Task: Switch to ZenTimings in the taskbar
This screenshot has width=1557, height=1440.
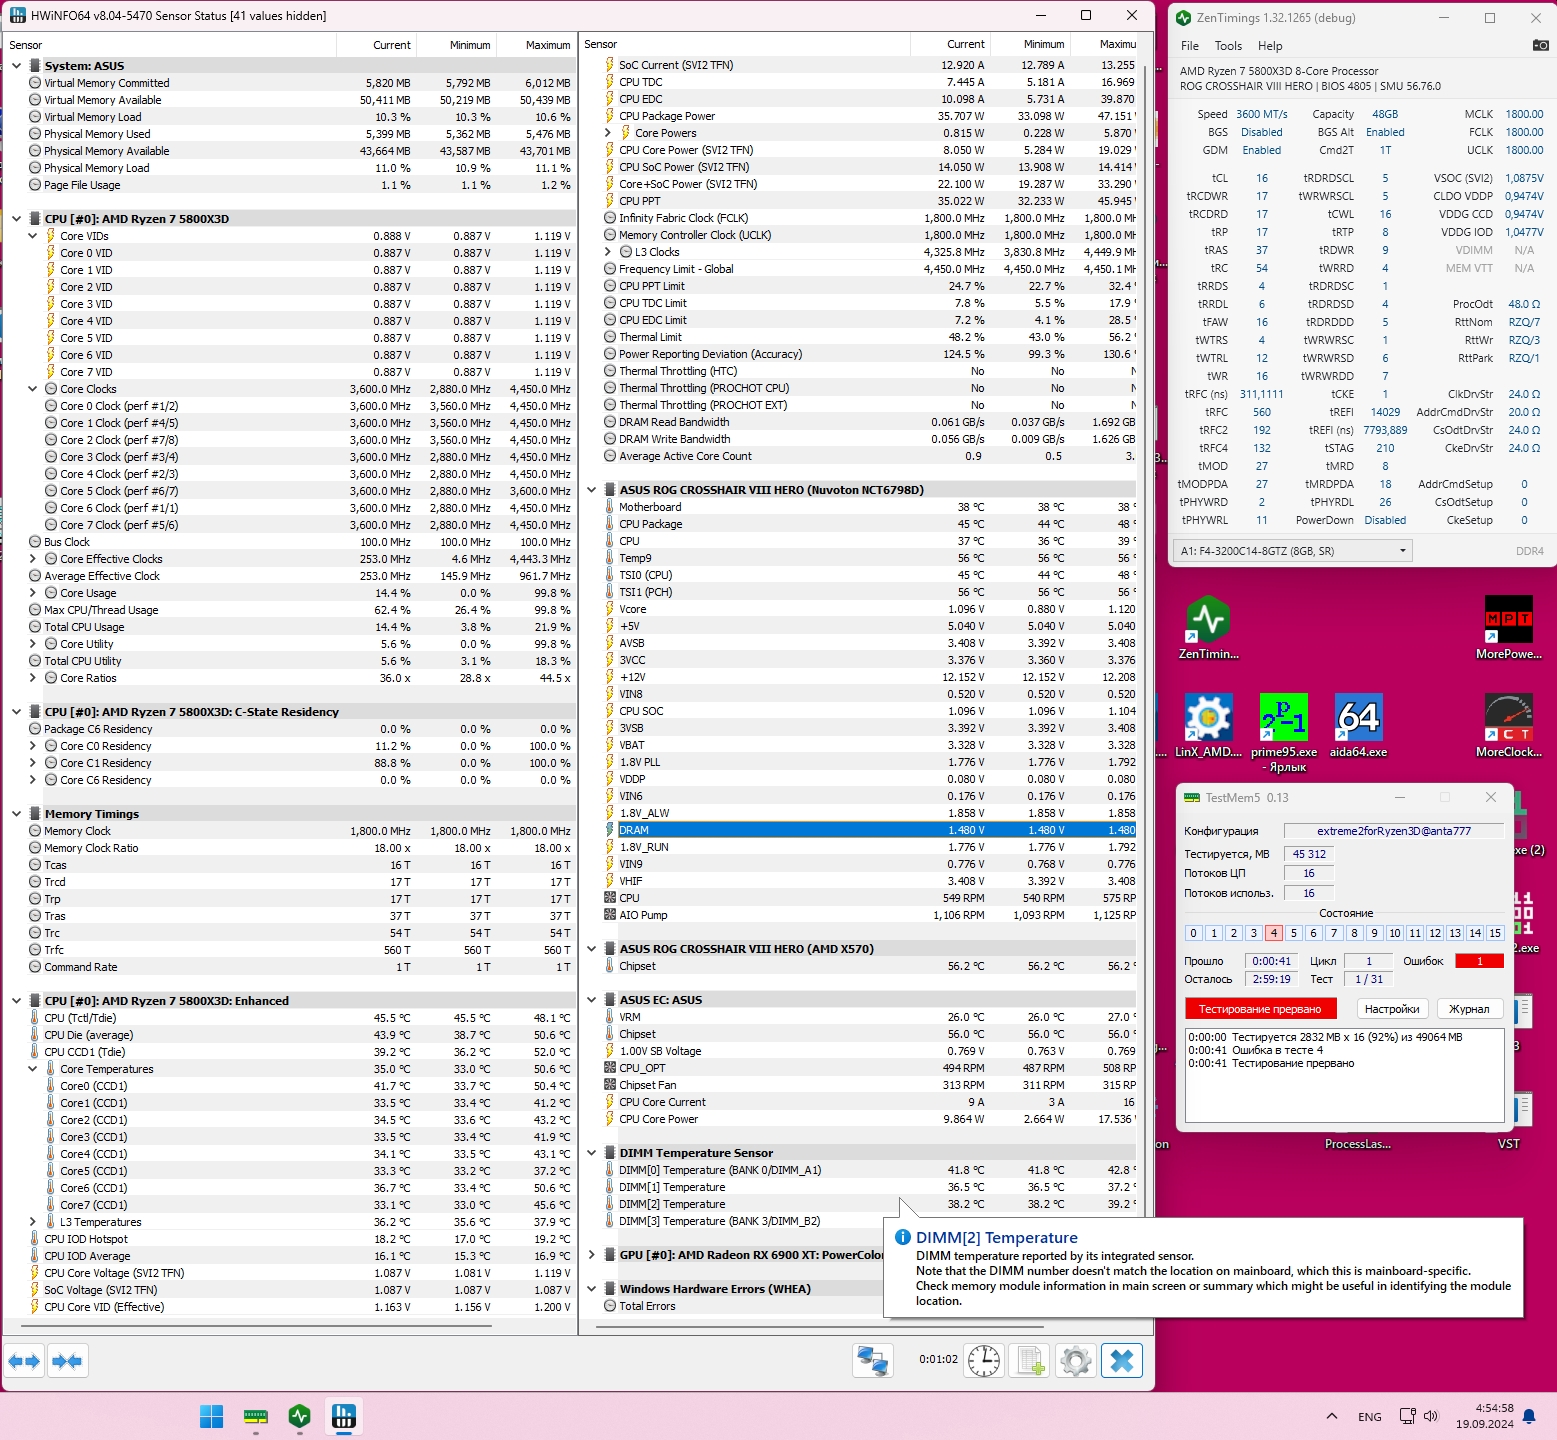Action: coord(300,1416)
